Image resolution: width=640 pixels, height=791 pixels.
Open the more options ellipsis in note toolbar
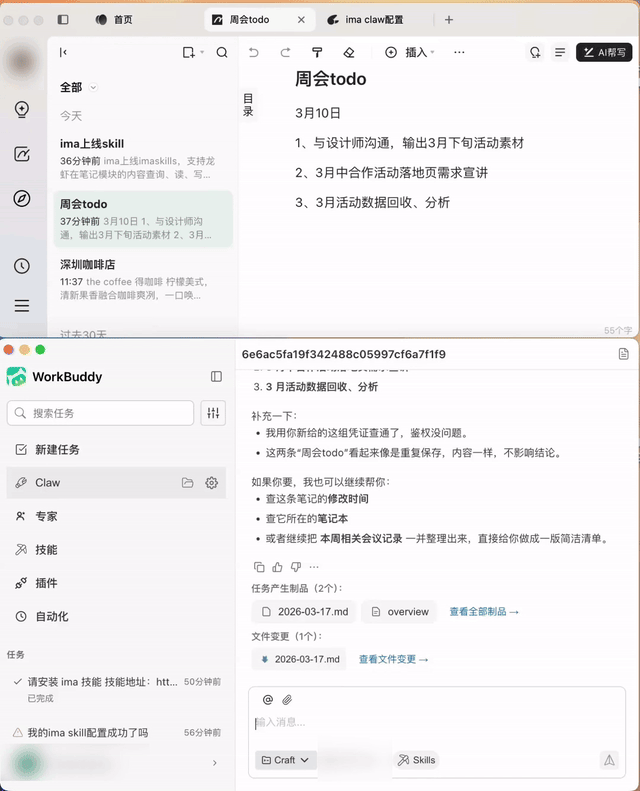[x=459, y=52]
